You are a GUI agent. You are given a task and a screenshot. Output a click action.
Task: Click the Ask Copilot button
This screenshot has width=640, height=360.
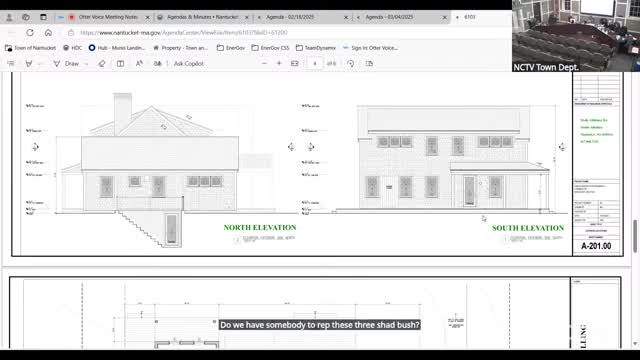(x=189, y=64)
